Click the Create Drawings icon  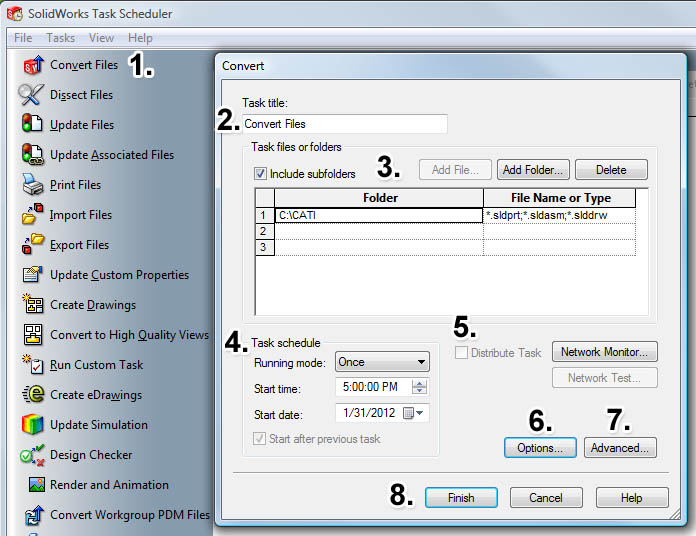pos(33,304)
